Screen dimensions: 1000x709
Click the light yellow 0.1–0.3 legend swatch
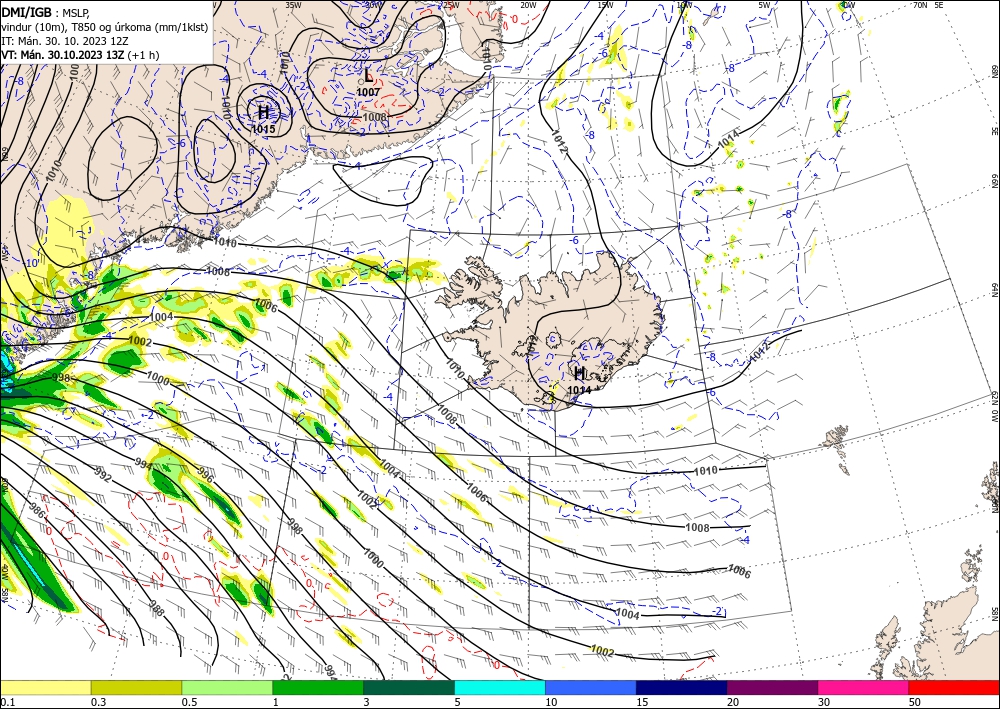pyautogui.click(x=45, y=687)
